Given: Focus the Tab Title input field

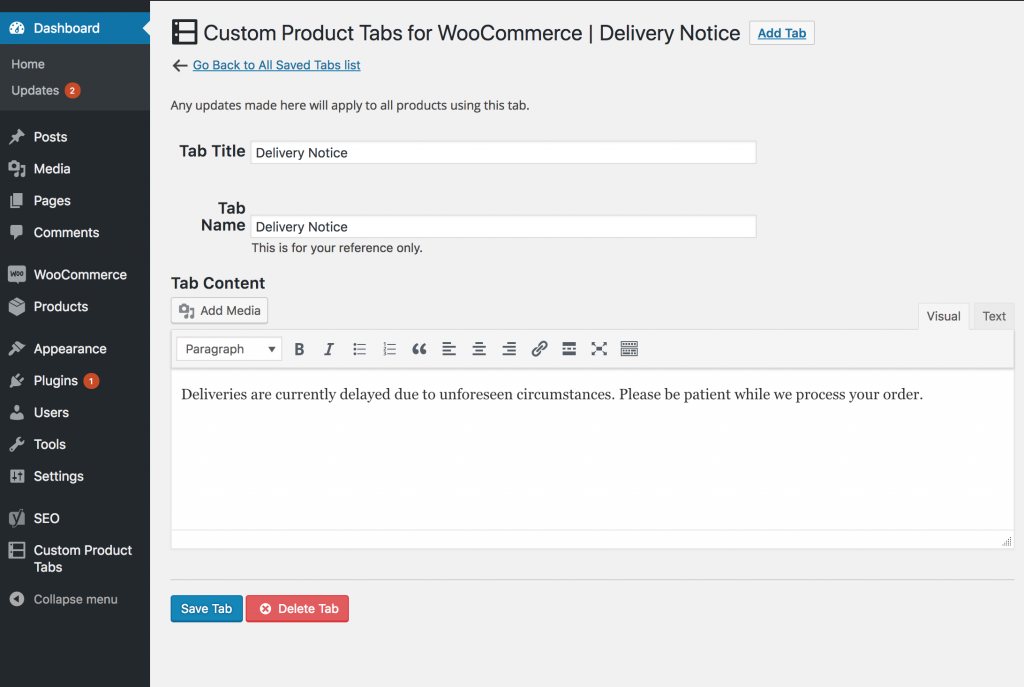Looking at the screenshot, I should coord(504,152).
